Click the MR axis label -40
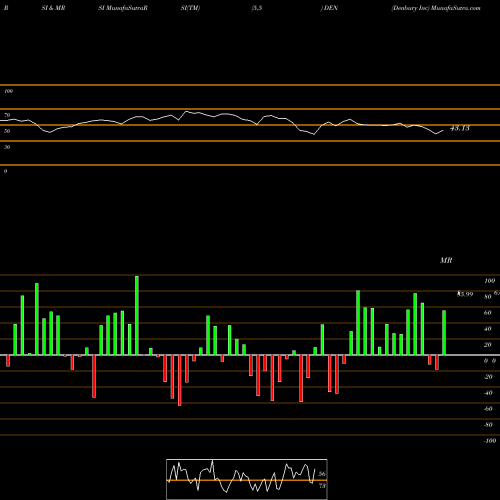Viewport: 500px width, 500px height. pyautogui.click(x=488, y=393)
